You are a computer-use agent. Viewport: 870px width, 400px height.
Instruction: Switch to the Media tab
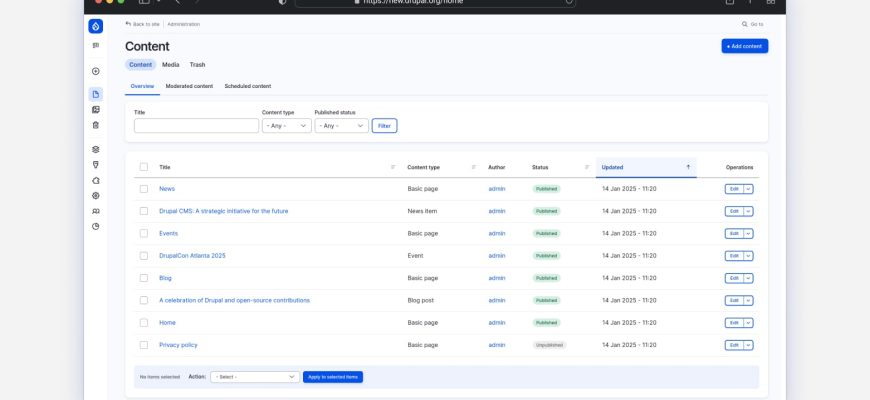pyautogui.click(x=171, y=65)
